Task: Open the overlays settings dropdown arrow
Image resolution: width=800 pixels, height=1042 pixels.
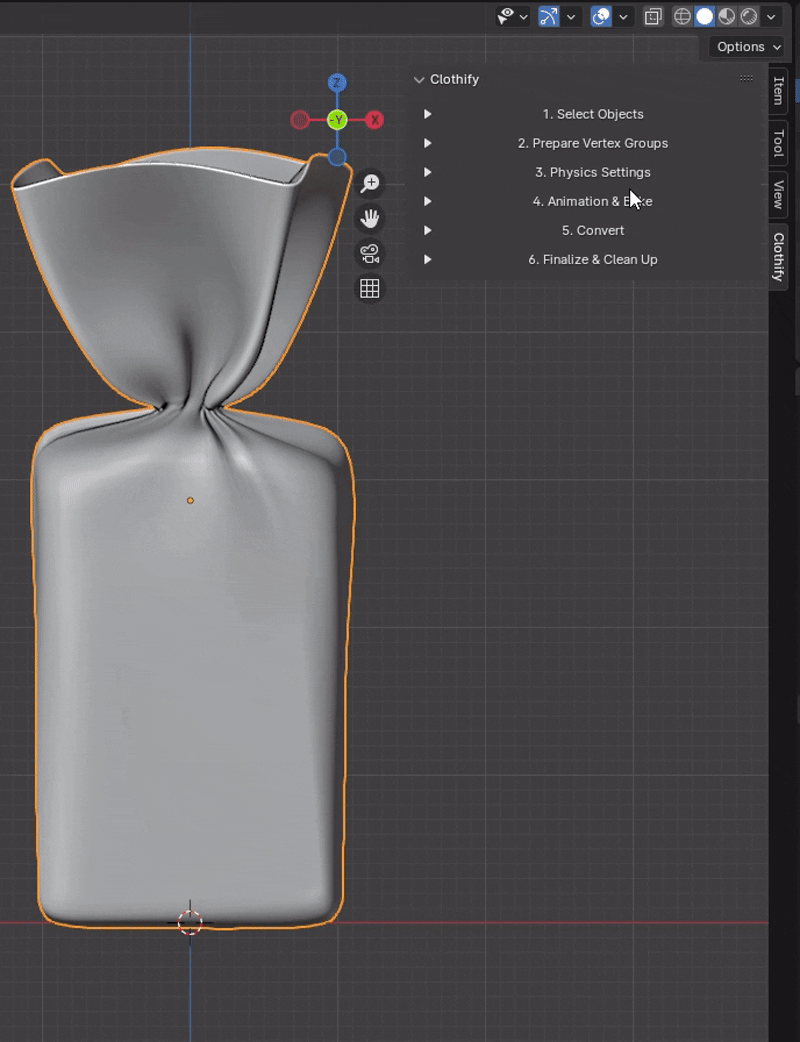Action: 623,17
